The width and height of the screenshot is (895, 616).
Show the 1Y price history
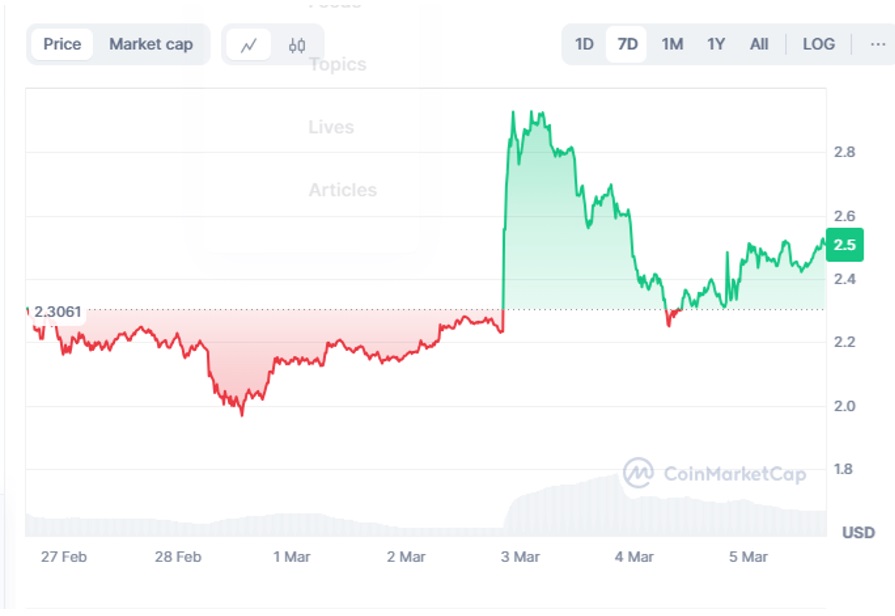pyautogui.click(x=716, y=44)
